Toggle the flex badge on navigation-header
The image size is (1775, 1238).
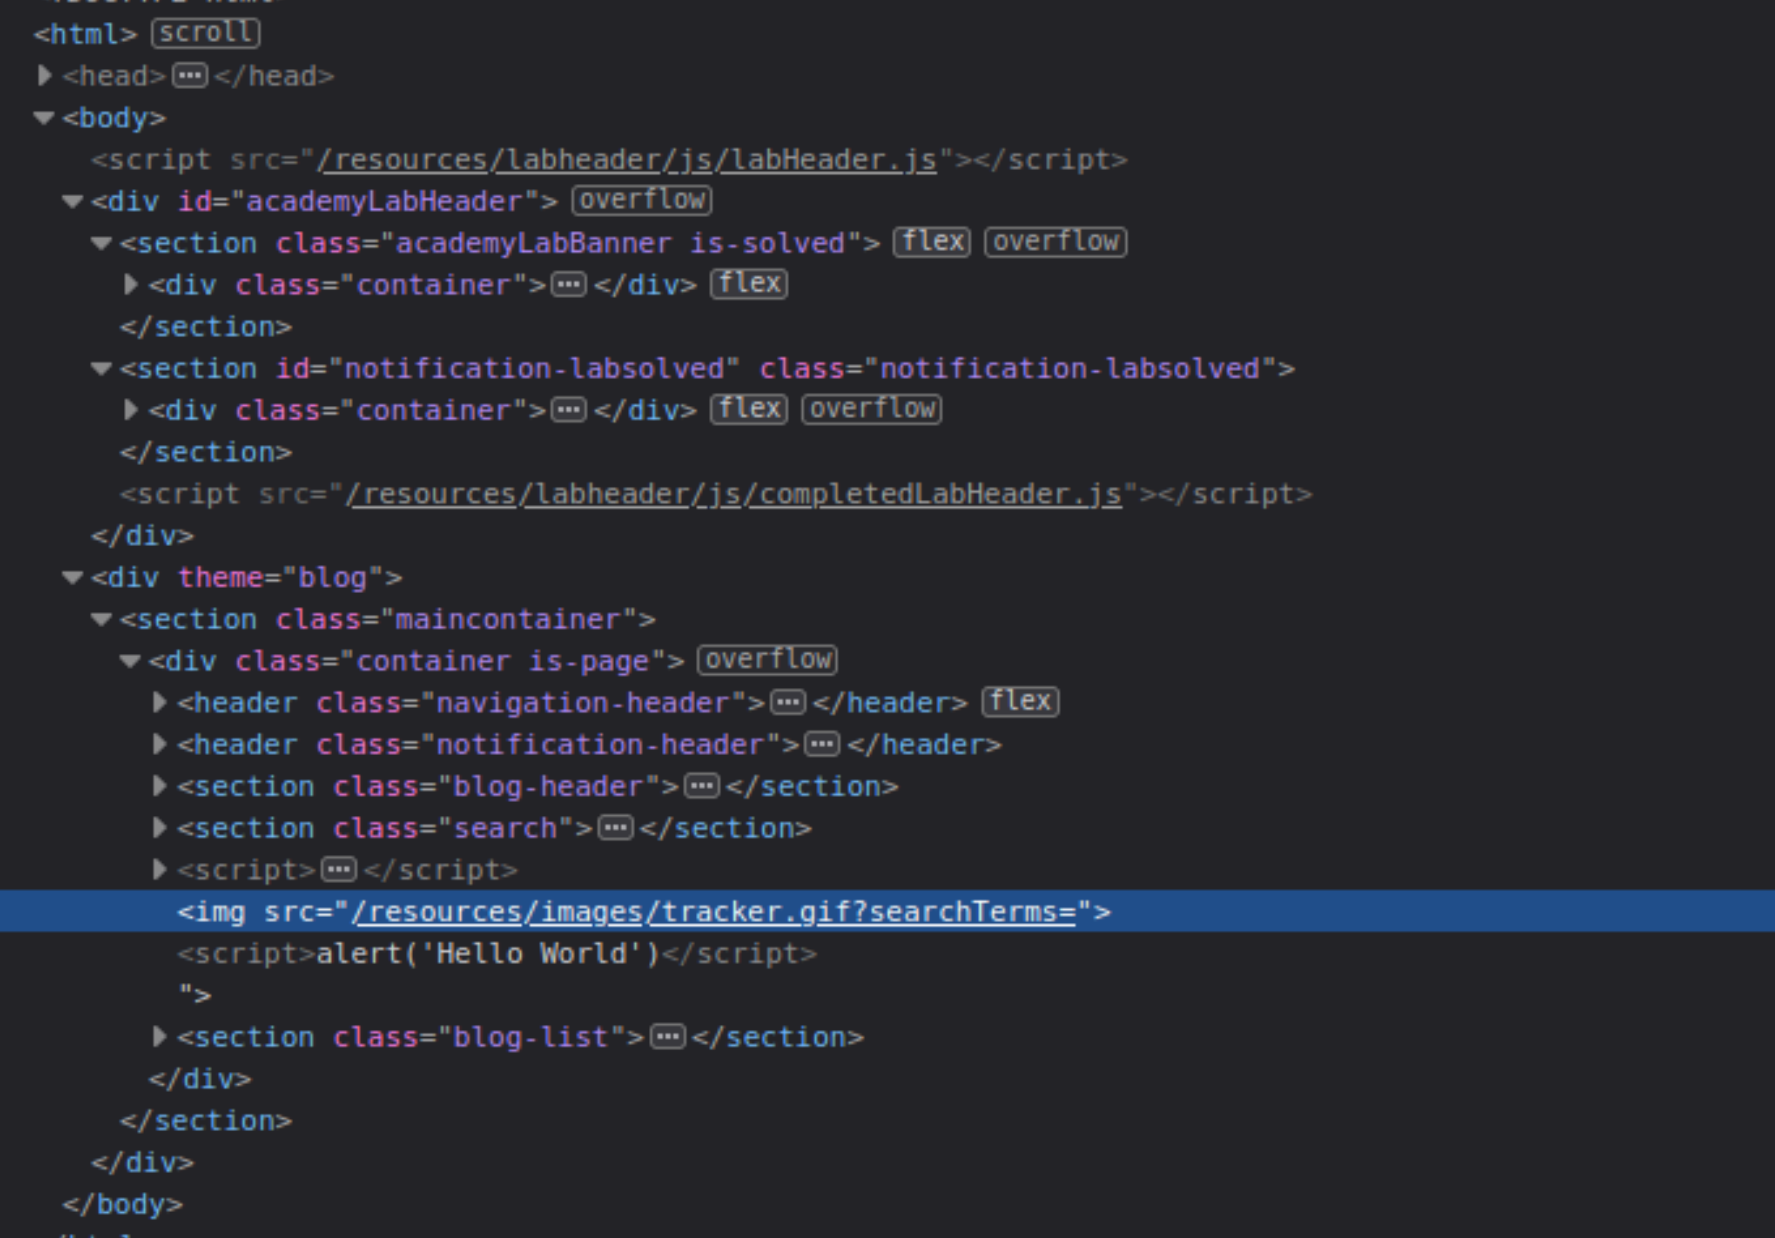tap(1021, 702)
